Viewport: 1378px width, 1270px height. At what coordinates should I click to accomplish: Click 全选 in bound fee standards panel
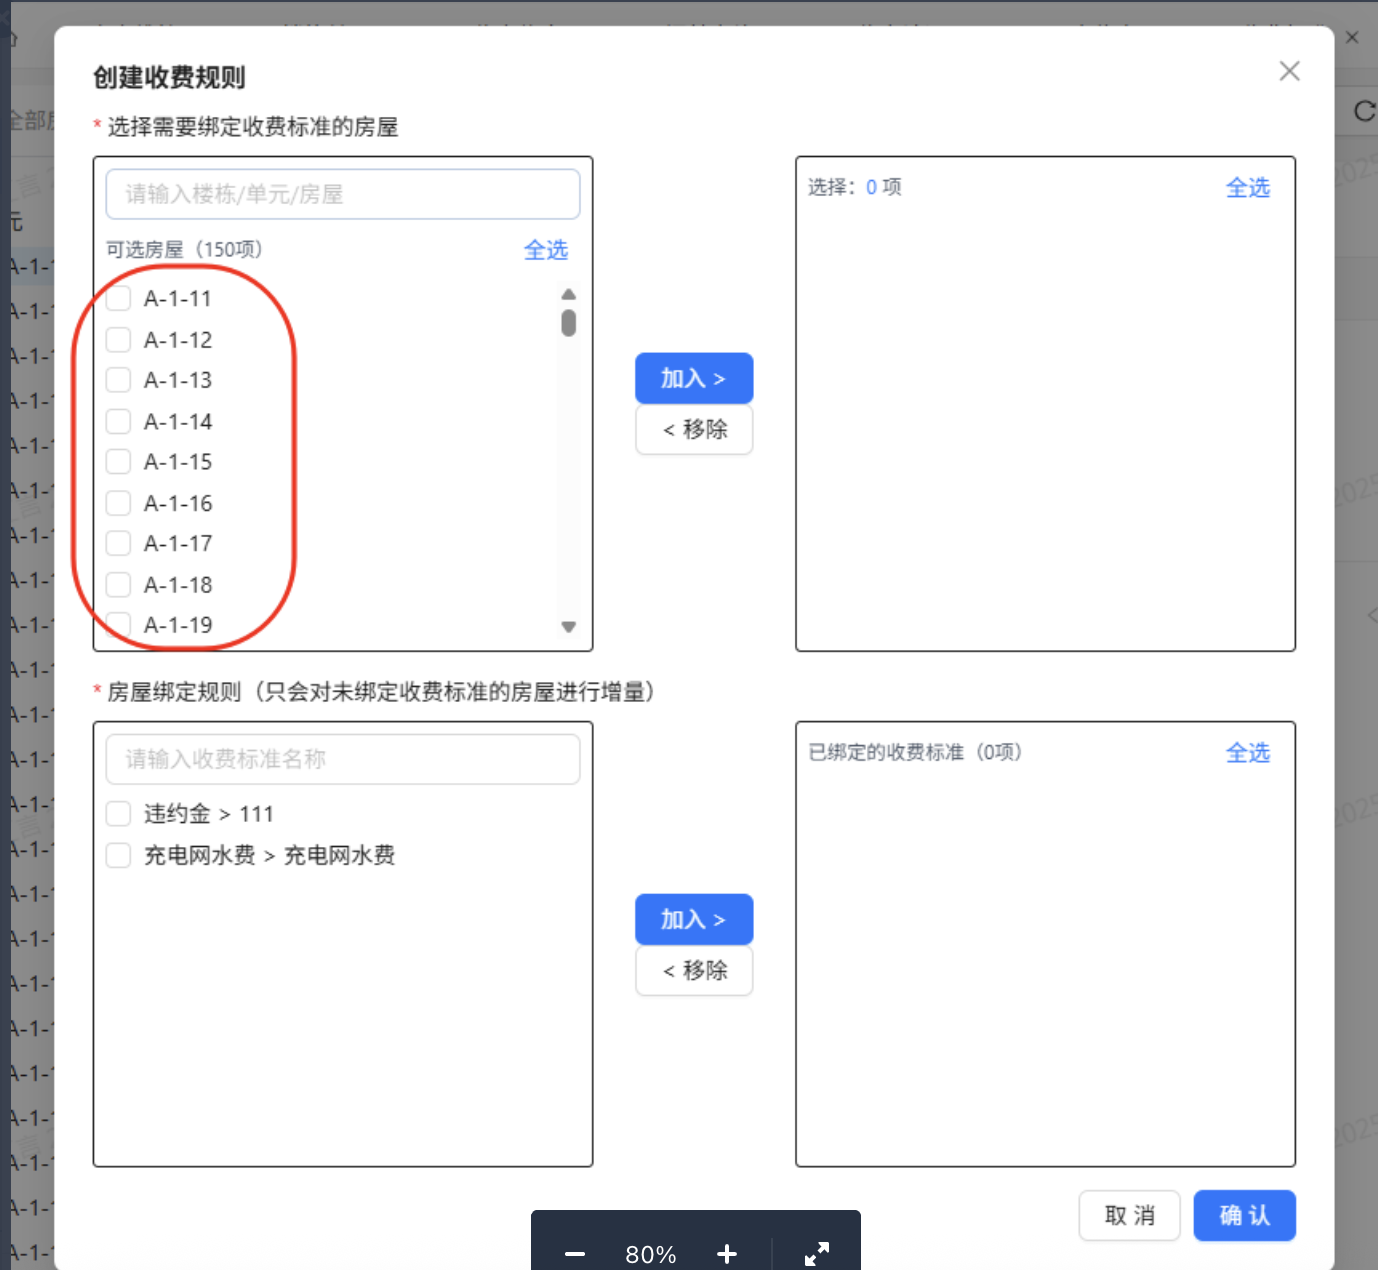(x=1247, y=753)
